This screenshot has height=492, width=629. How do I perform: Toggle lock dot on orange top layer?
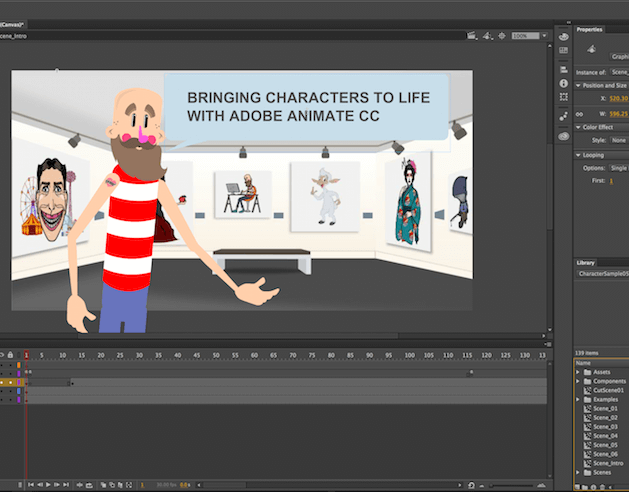(10, 365)
